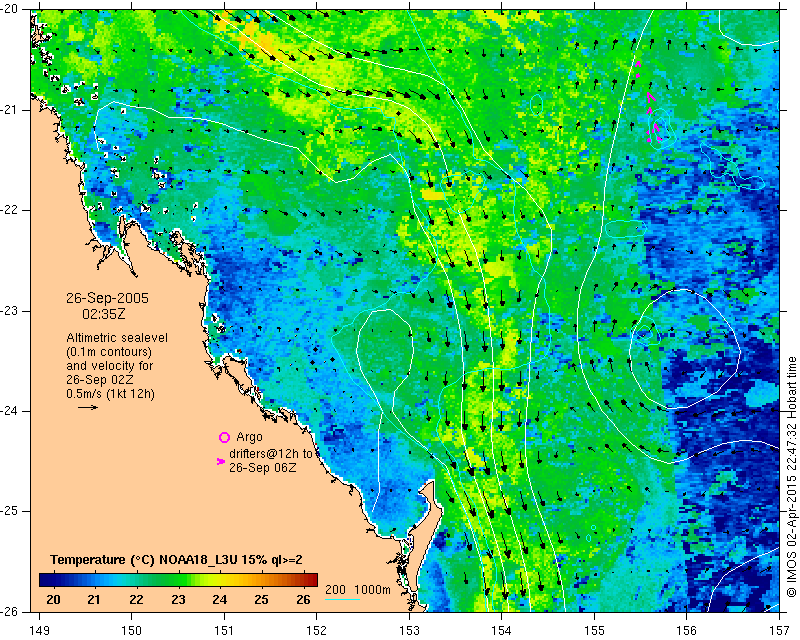Click longitude axis label 150
The height and width of the screenshot is (640, 800).
point(132,631)
